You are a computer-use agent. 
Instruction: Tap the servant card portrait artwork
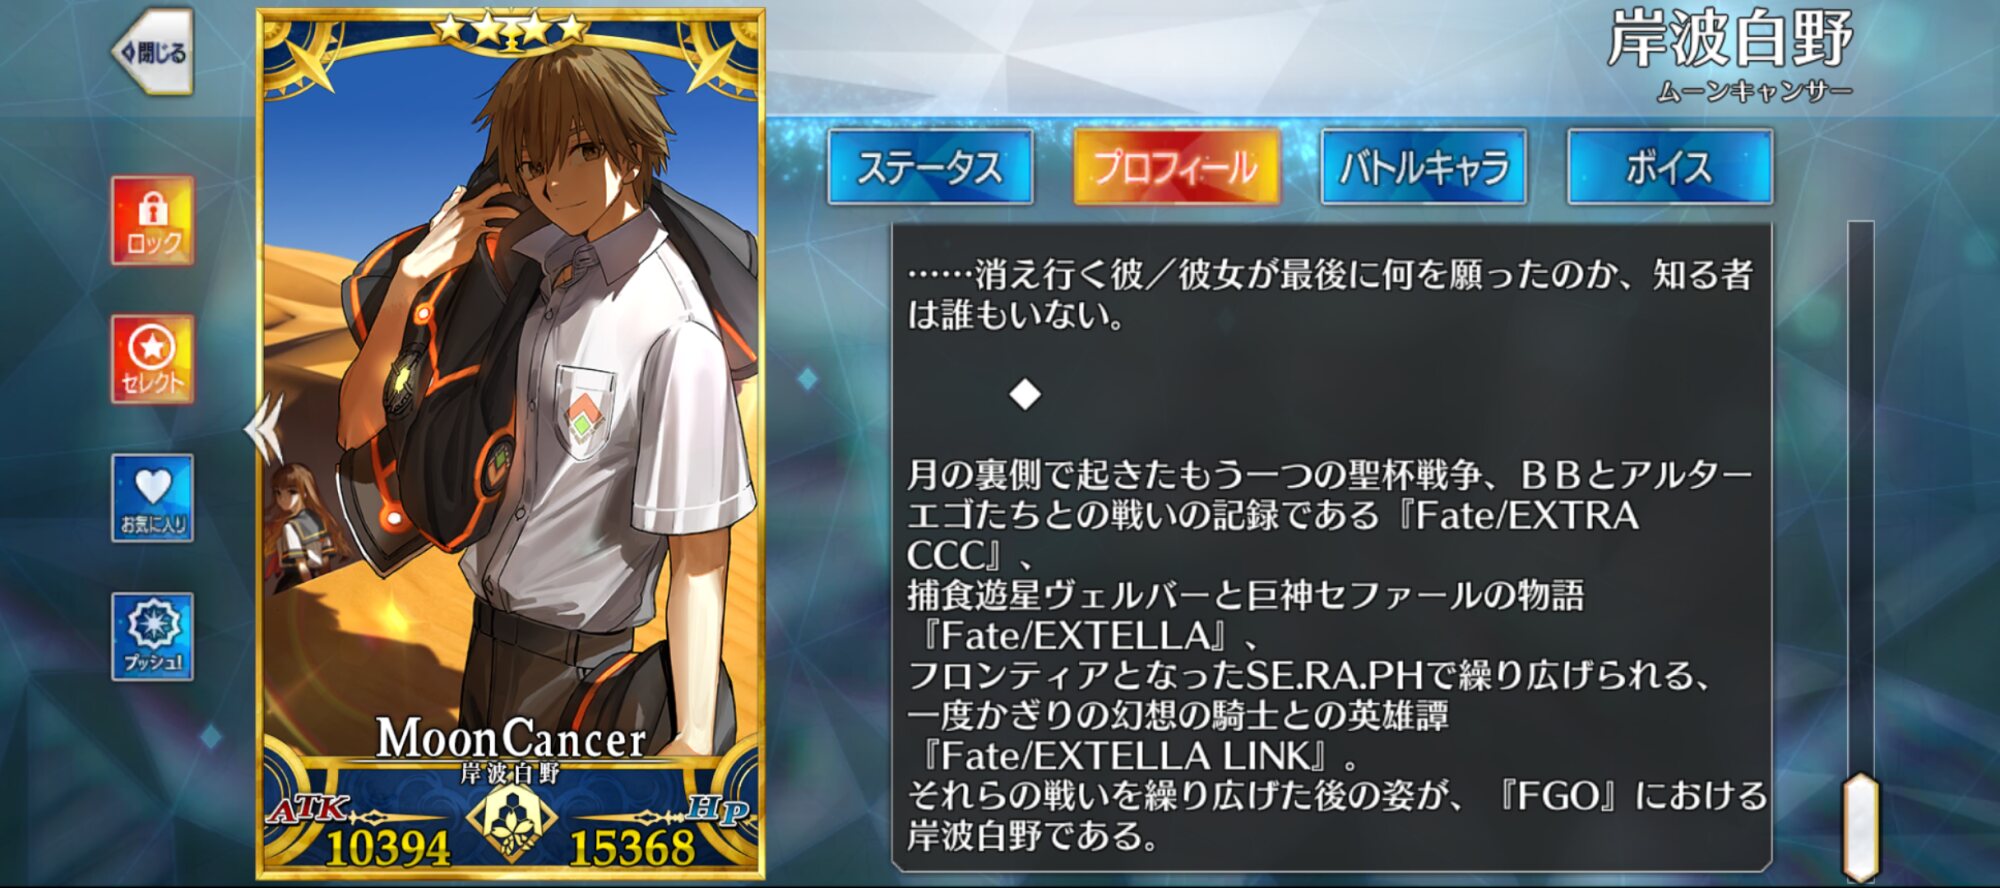[x=510, y=400]
